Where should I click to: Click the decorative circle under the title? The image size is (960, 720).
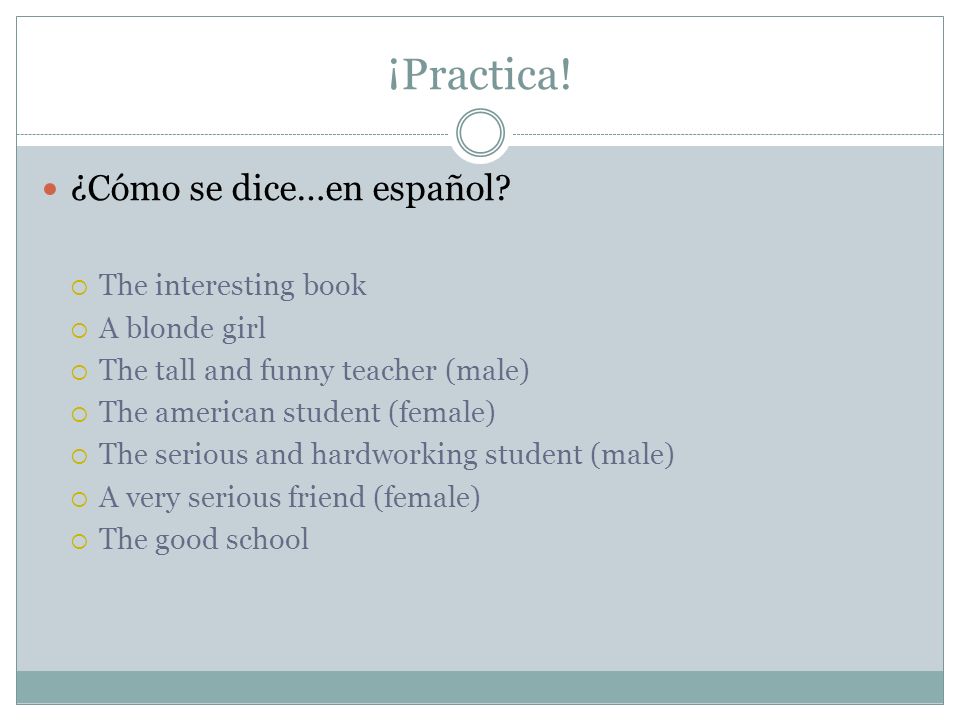481,133
